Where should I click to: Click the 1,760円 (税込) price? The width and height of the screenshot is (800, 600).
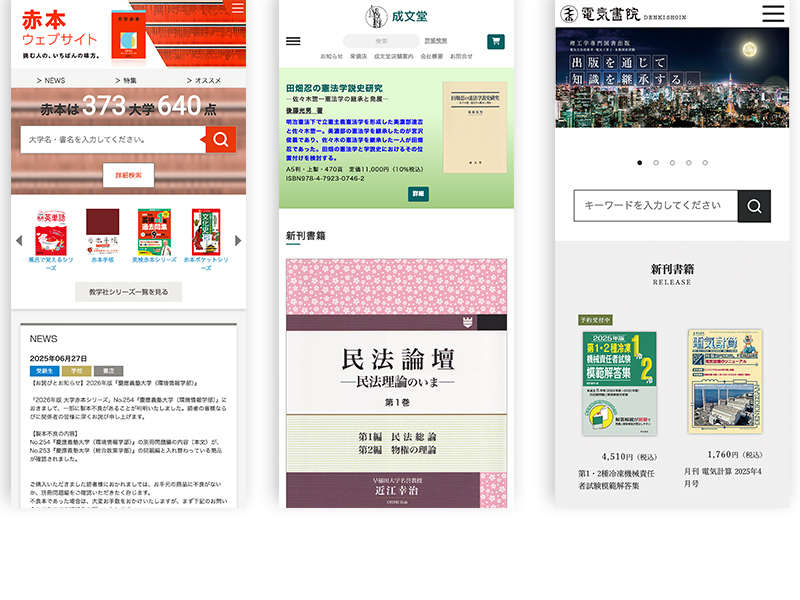[x=735, y=455]
